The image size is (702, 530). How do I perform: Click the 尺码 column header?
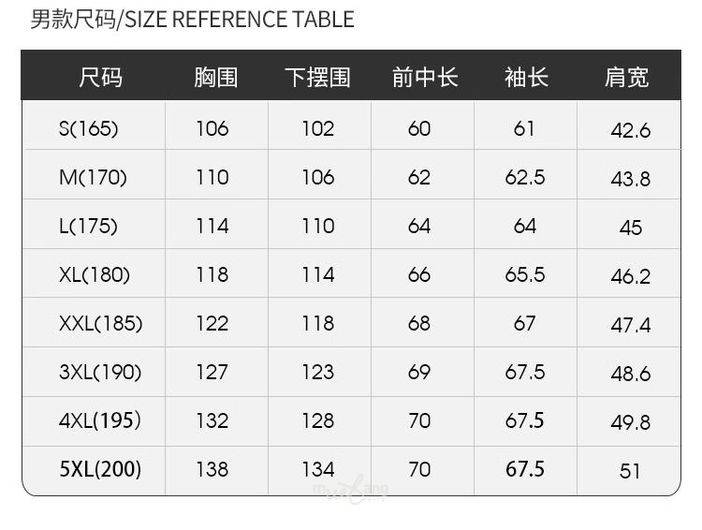(x=101, y=77)
